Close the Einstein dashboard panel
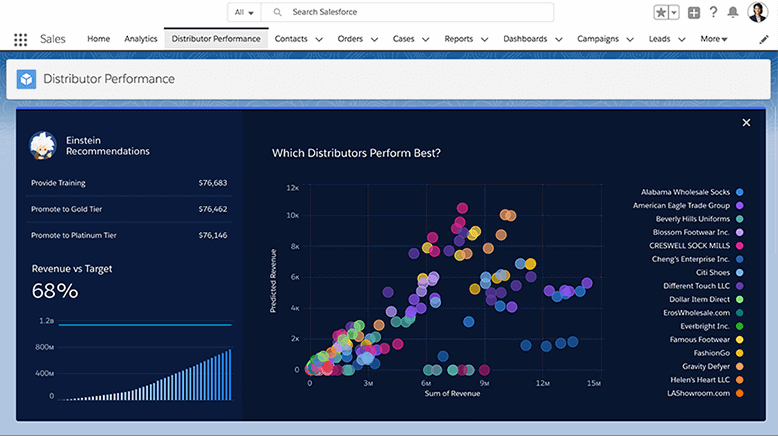778x436 pixels. point(746,123)
